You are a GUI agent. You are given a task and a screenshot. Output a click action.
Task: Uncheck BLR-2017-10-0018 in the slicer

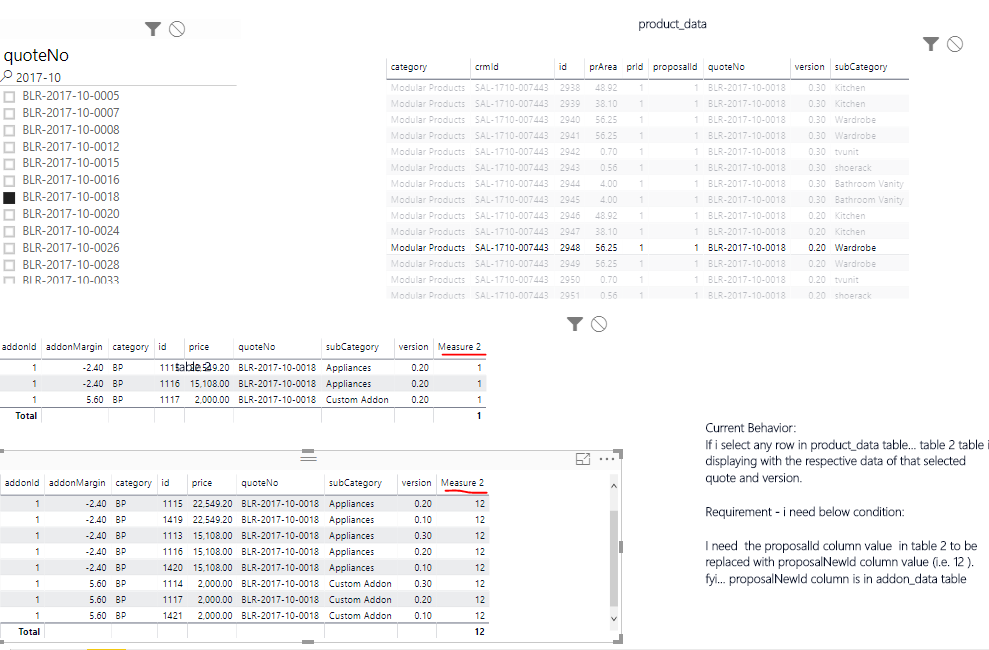9,197
